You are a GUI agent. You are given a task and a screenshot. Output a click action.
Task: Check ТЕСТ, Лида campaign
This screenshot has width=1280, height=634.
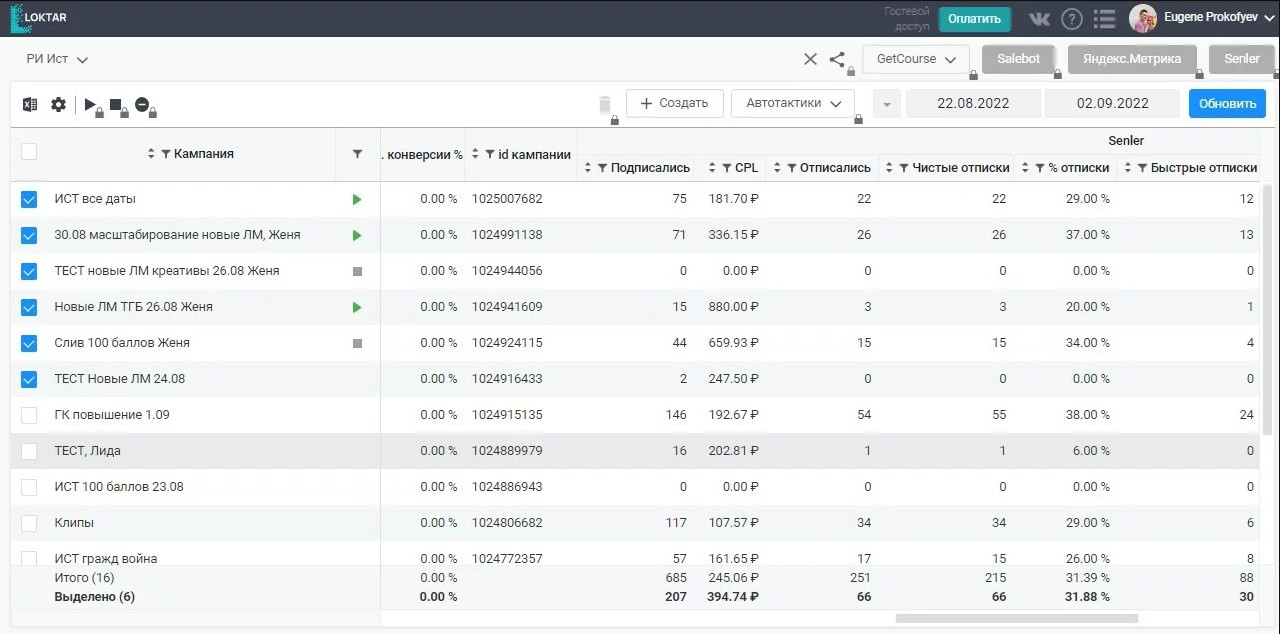point(29,451)
